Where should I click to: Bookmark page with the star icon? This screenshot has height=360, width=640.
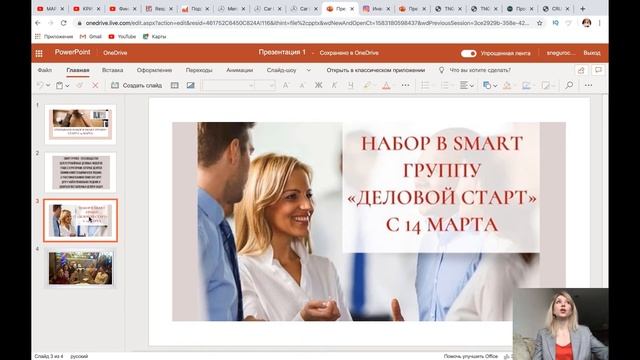[x=540, y=23]
